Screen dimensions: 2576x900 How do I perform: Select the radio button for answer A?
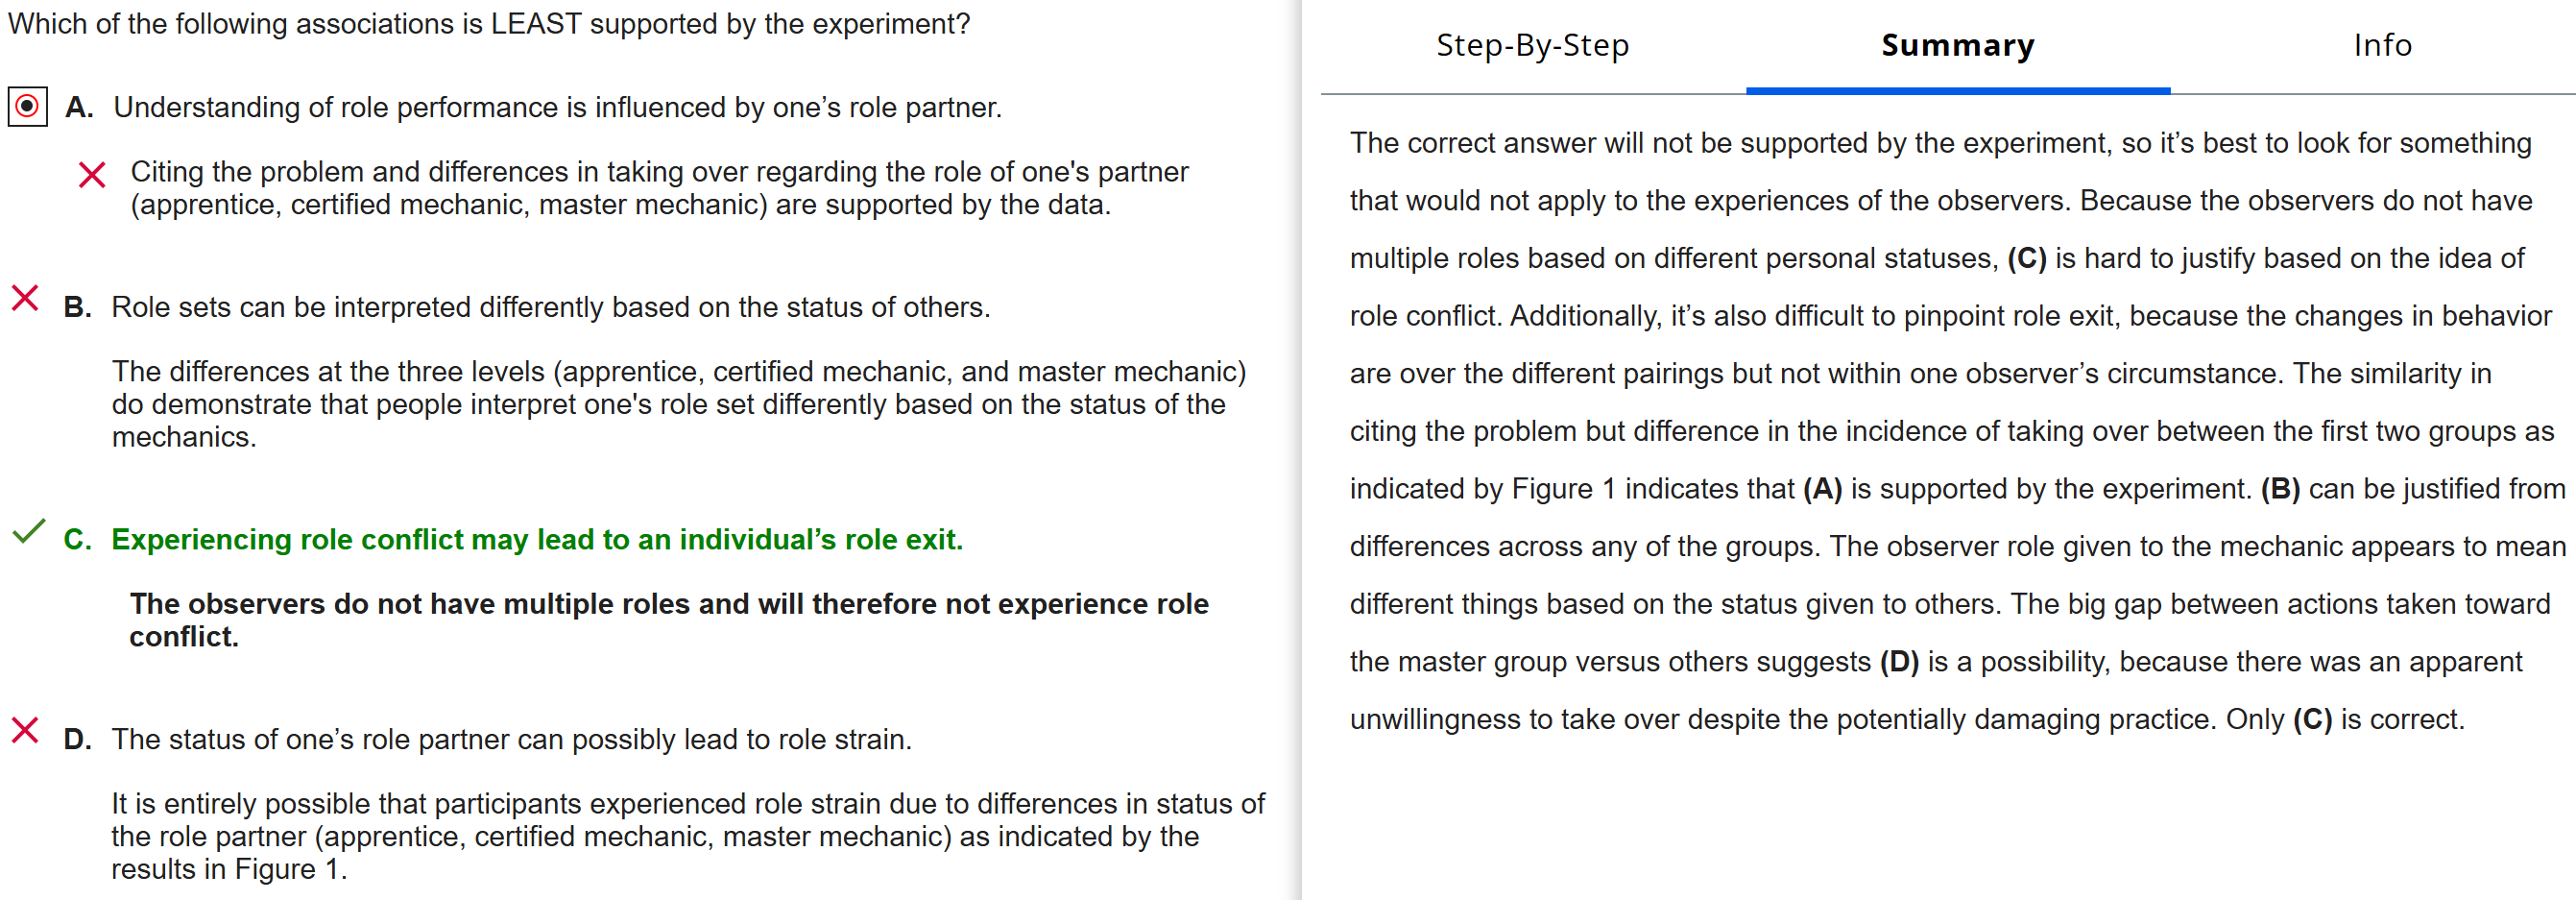pyautogui.click(x=28, y=106)
